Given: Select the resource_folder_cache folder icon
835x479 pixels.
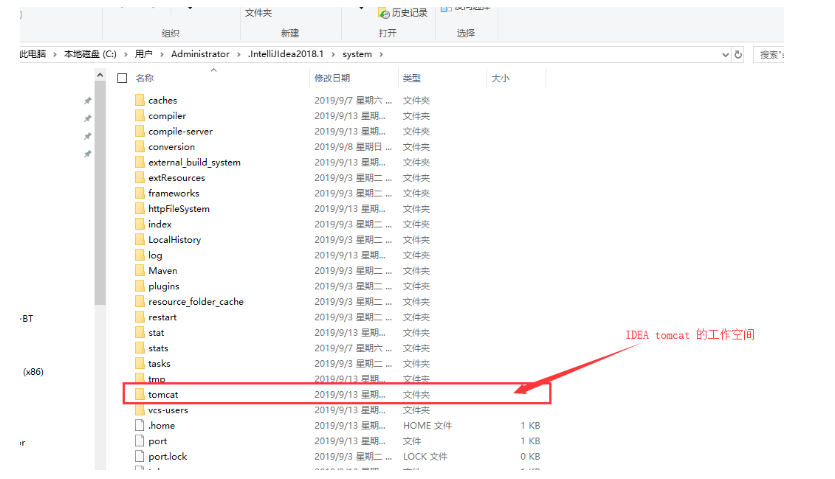Looking at the screenshot, I should pyautogui.click(x=140, y=301).
